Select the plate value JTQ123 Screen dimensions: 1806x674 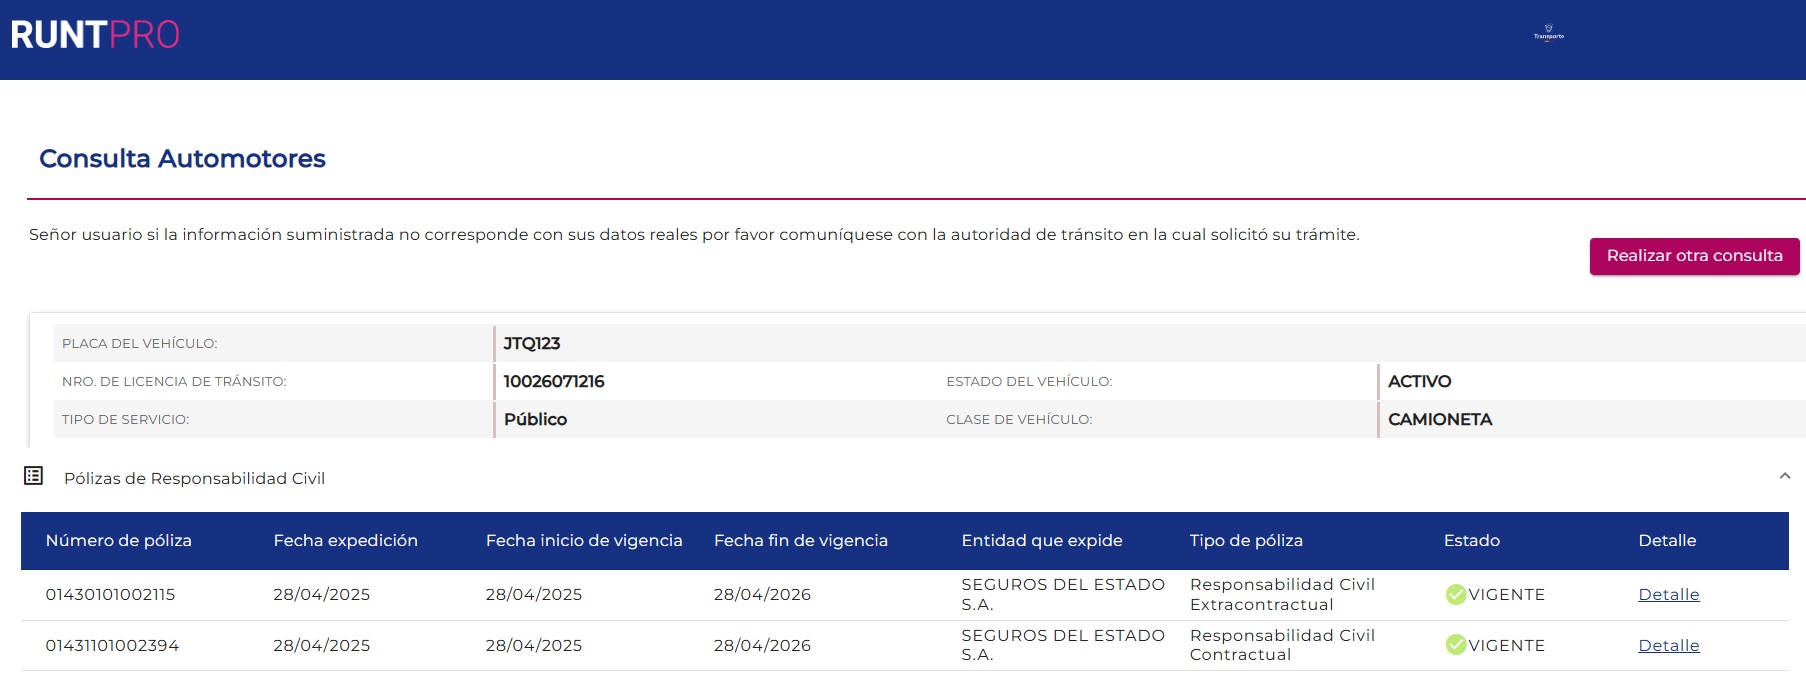point(531,344)
